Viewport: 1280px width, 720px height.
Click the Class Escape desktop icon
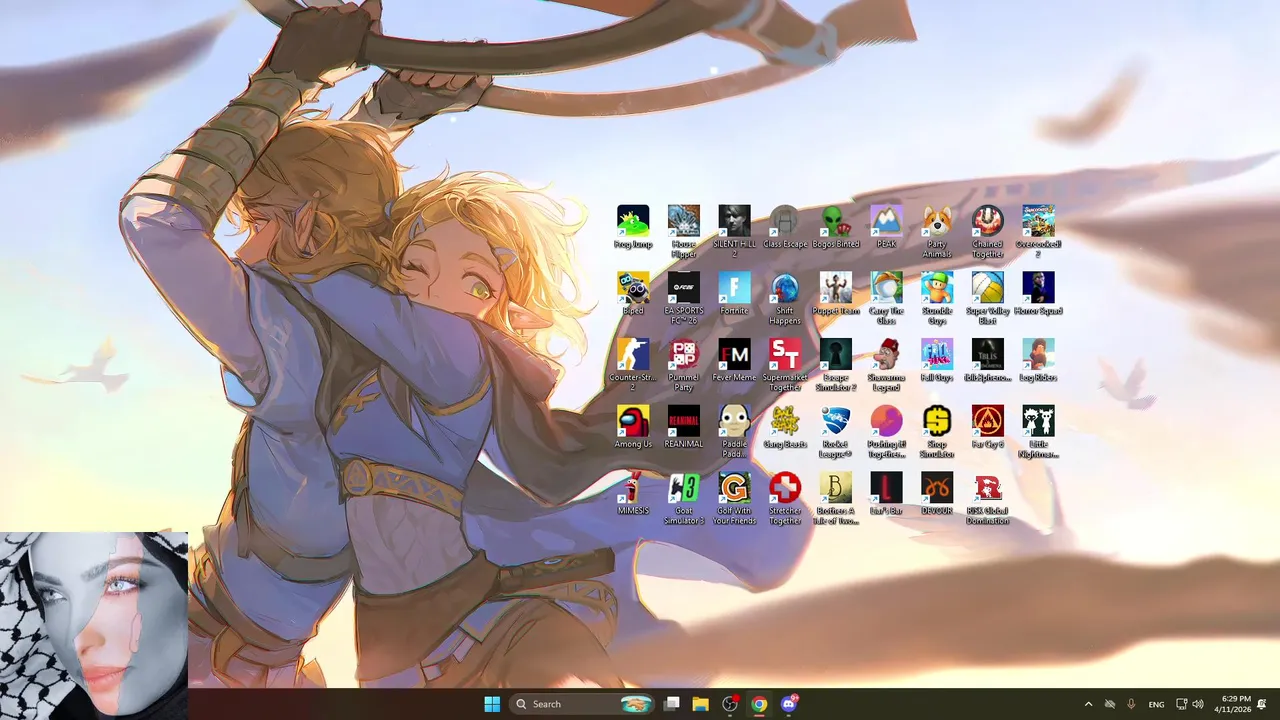[x=785, y=228]
